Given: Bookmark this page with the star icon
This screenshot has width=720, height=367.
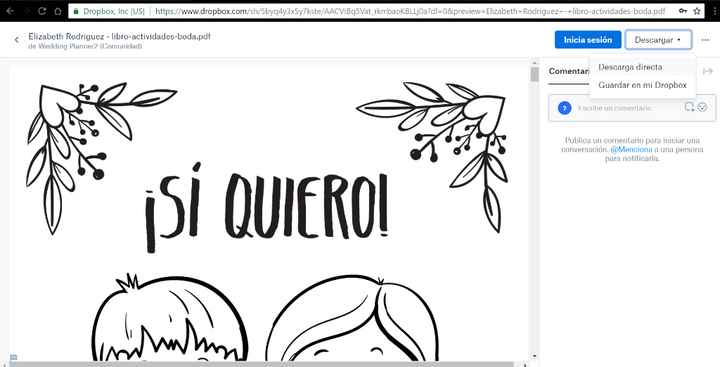Looking at the screenshot, I should (x=697, y=11).
